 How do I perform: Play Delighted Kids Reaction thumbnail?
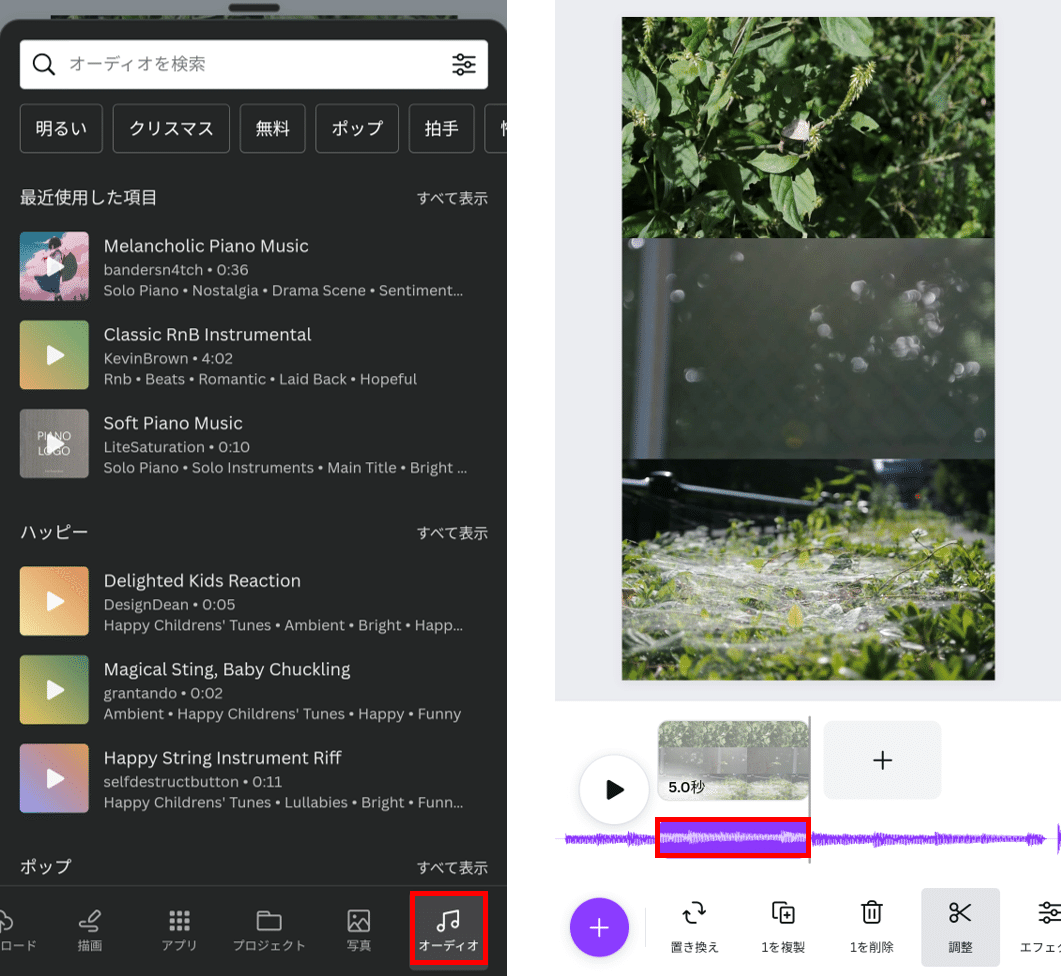[54, 601]
